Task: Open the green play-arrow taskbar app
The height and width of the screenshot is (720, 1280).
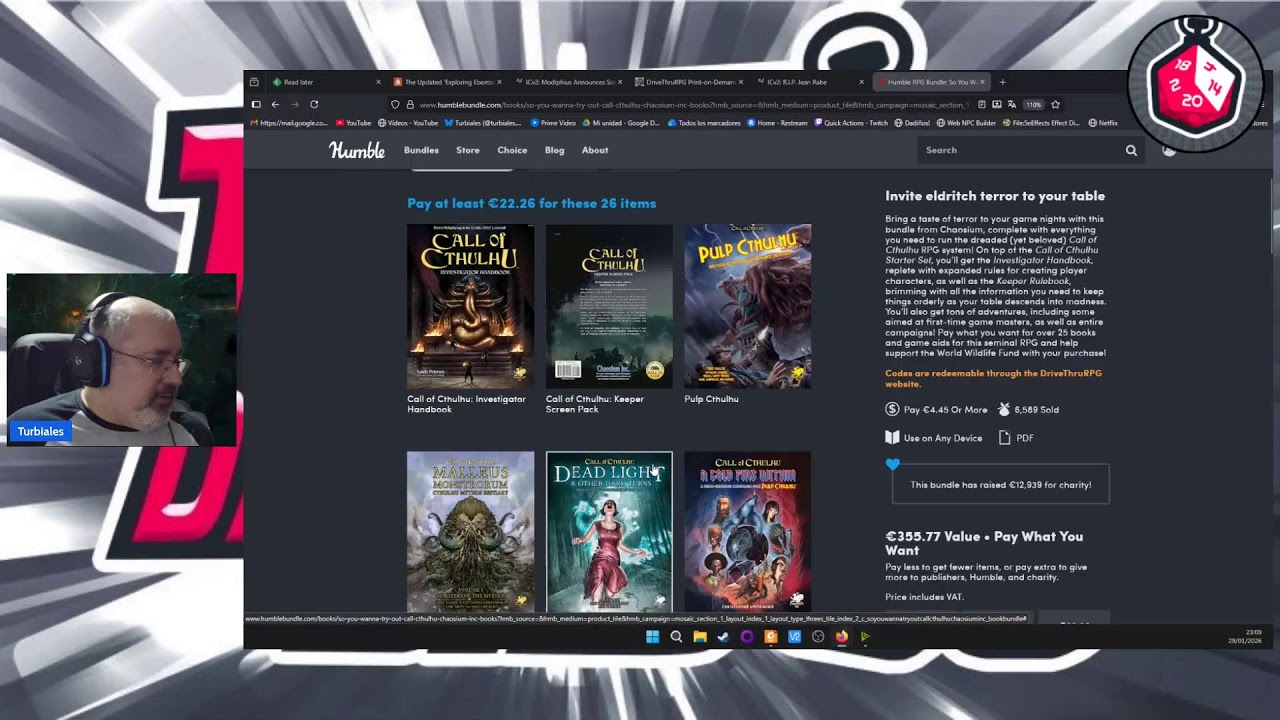Action: click(x=865, y=637)
